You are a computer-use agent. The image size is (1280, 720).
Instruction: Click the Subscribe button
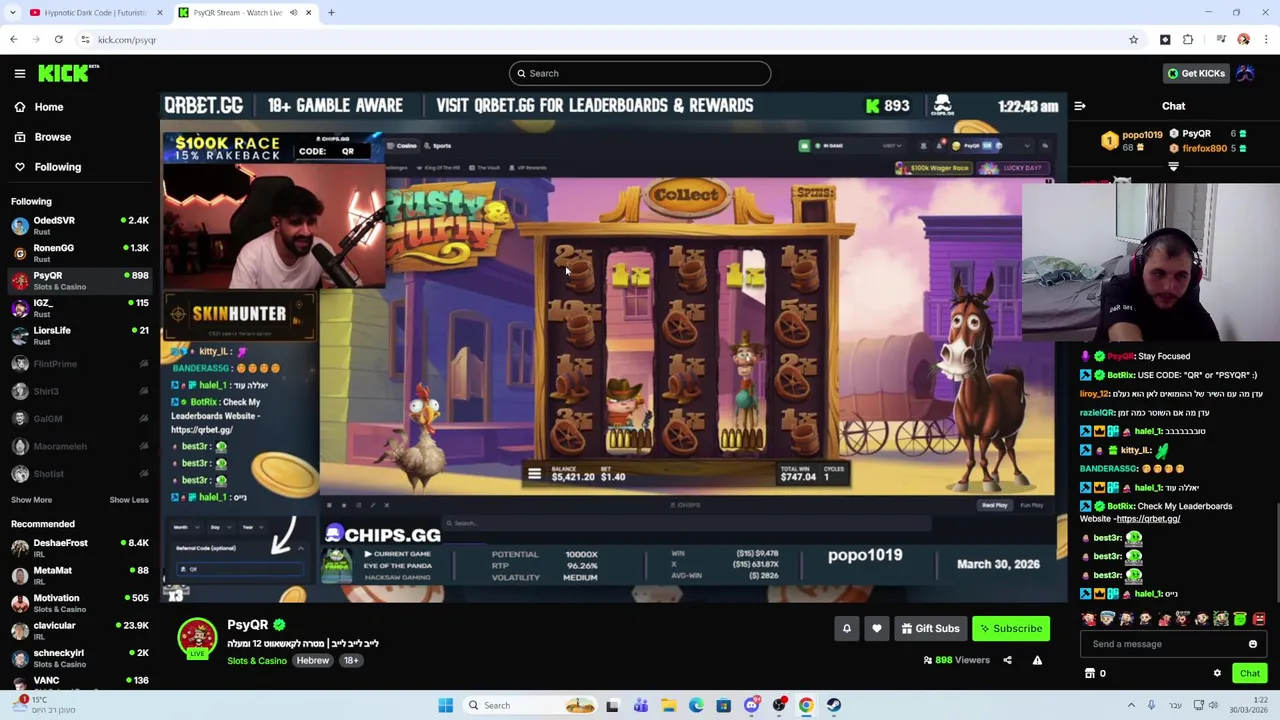(1011, 628)
